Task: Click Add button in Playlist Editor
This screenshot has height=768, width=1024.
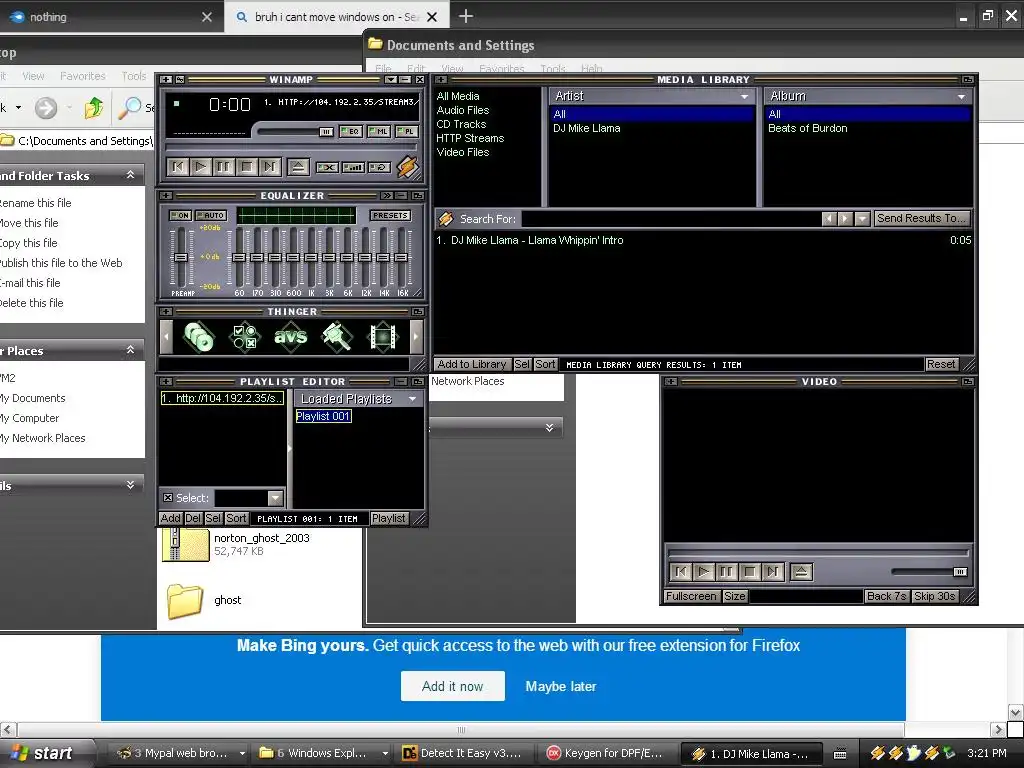Action: 170,519
